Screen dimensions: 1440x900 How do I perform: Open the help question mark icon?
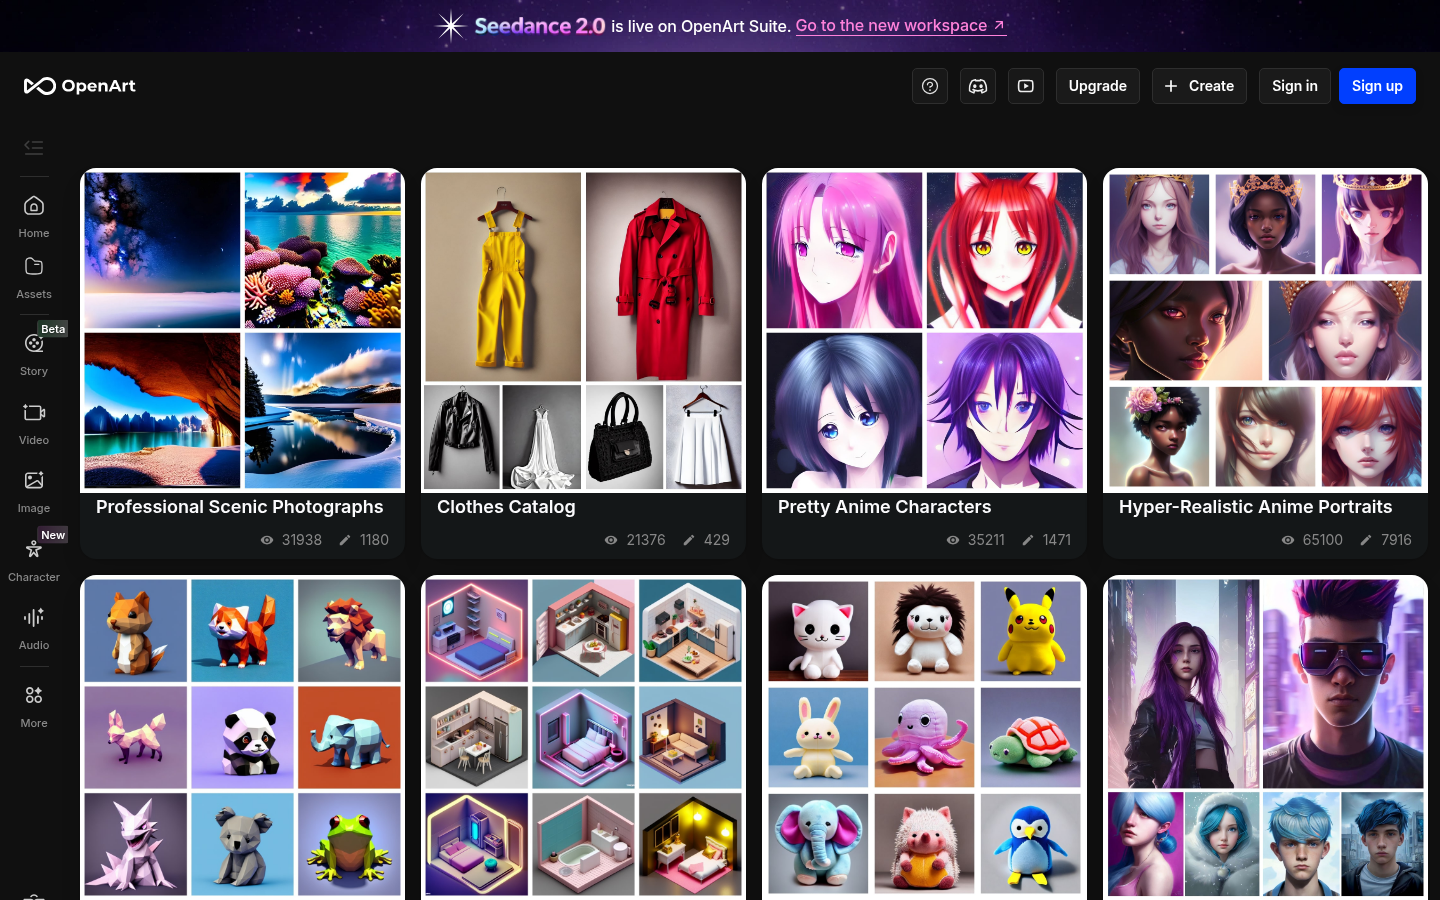click(930, 86)
